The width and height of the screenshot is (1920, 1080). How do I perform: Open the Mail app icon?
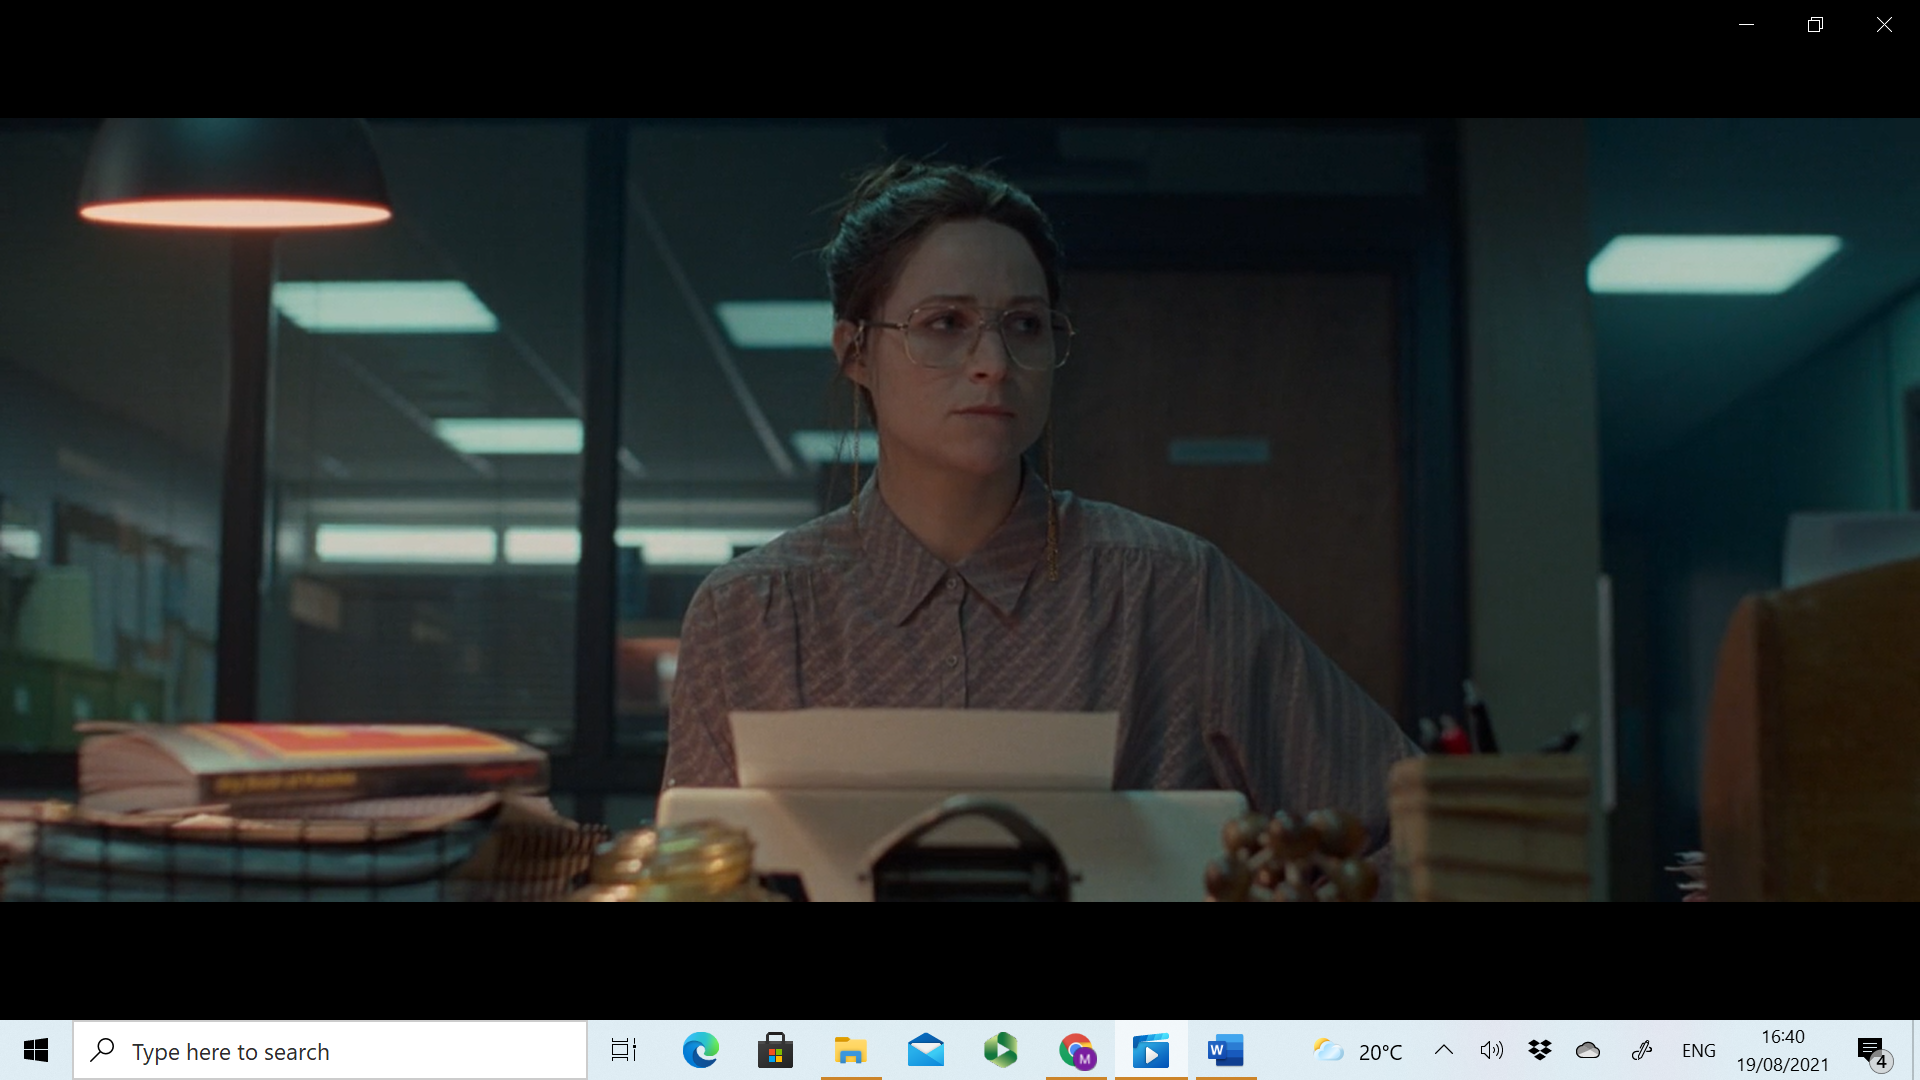[x=926, y=1050]
